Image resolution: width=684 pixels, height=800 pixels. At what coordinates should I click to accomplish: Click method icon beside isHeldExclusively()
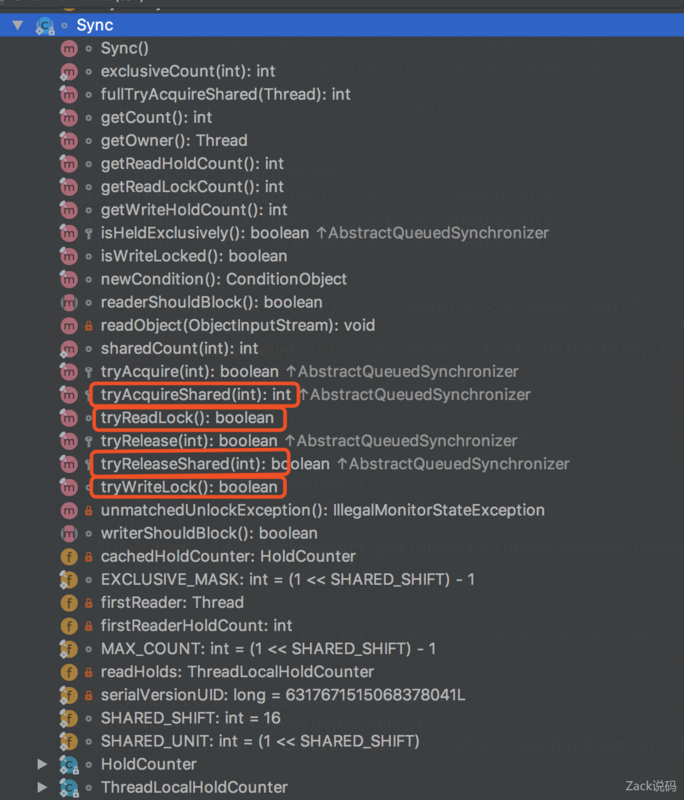tap(69, 233)
